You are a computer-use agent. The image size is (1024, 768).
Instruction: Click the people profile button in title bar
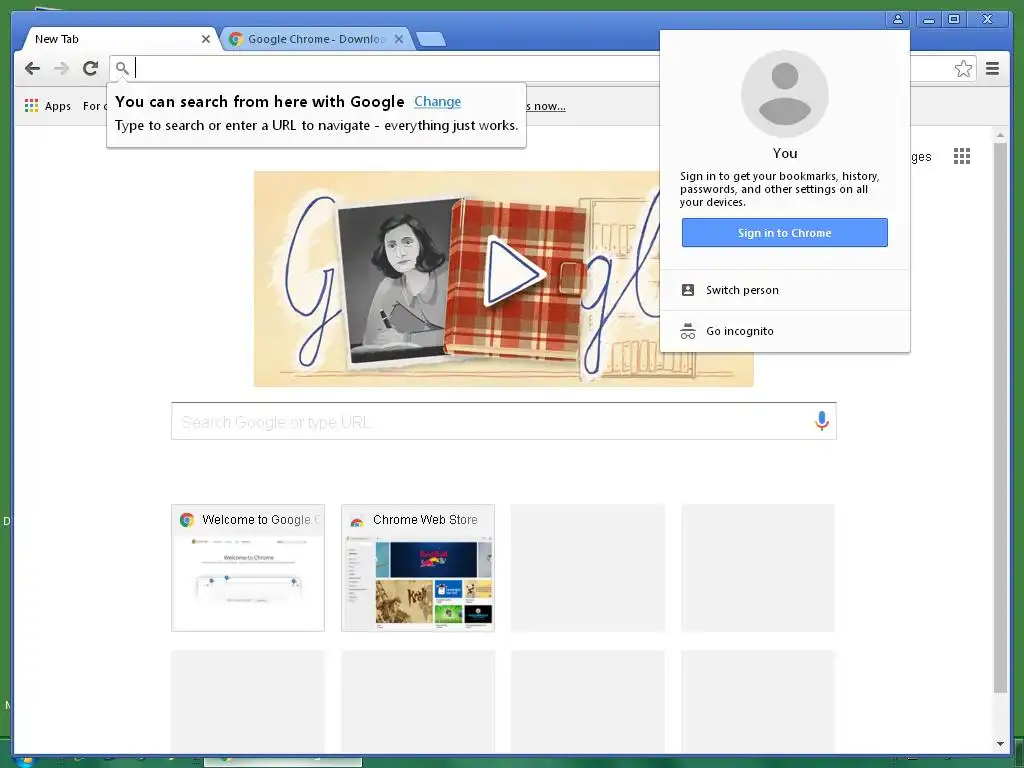pyautogui.click(x=898, y=19)
